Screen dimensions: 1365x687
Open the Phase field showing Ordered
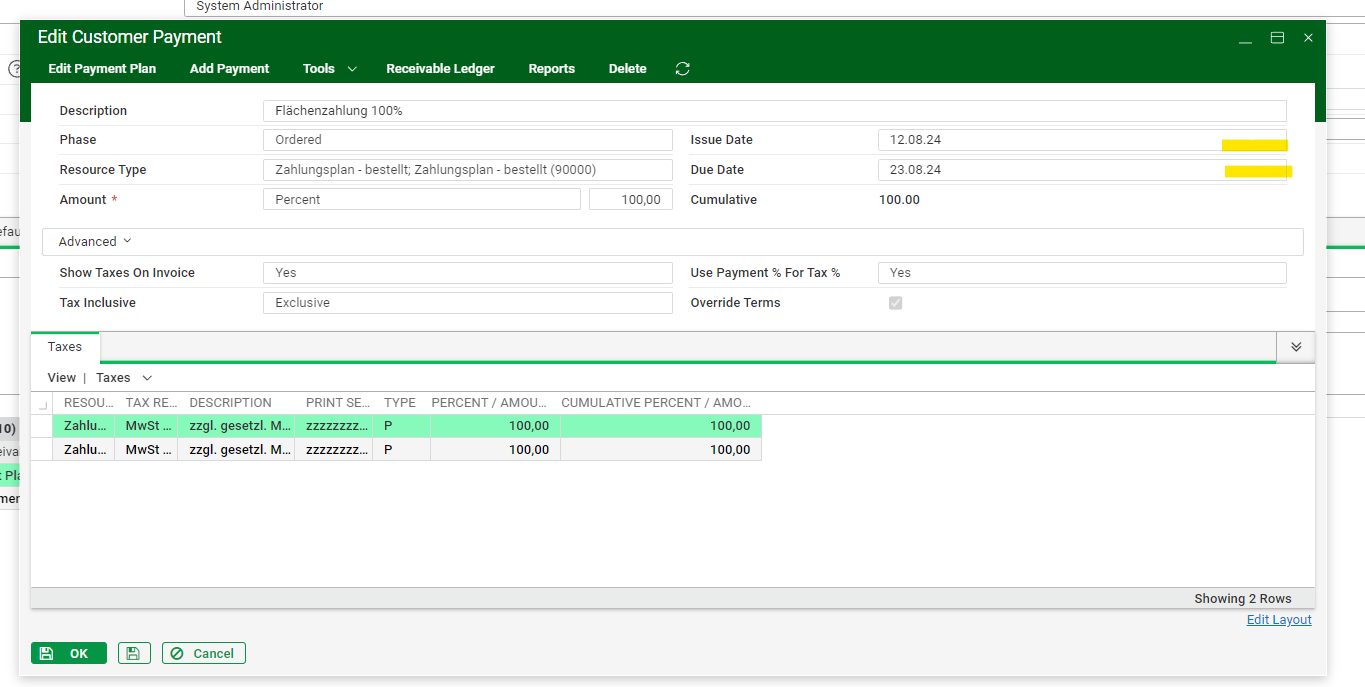click(x=468, y=140)
